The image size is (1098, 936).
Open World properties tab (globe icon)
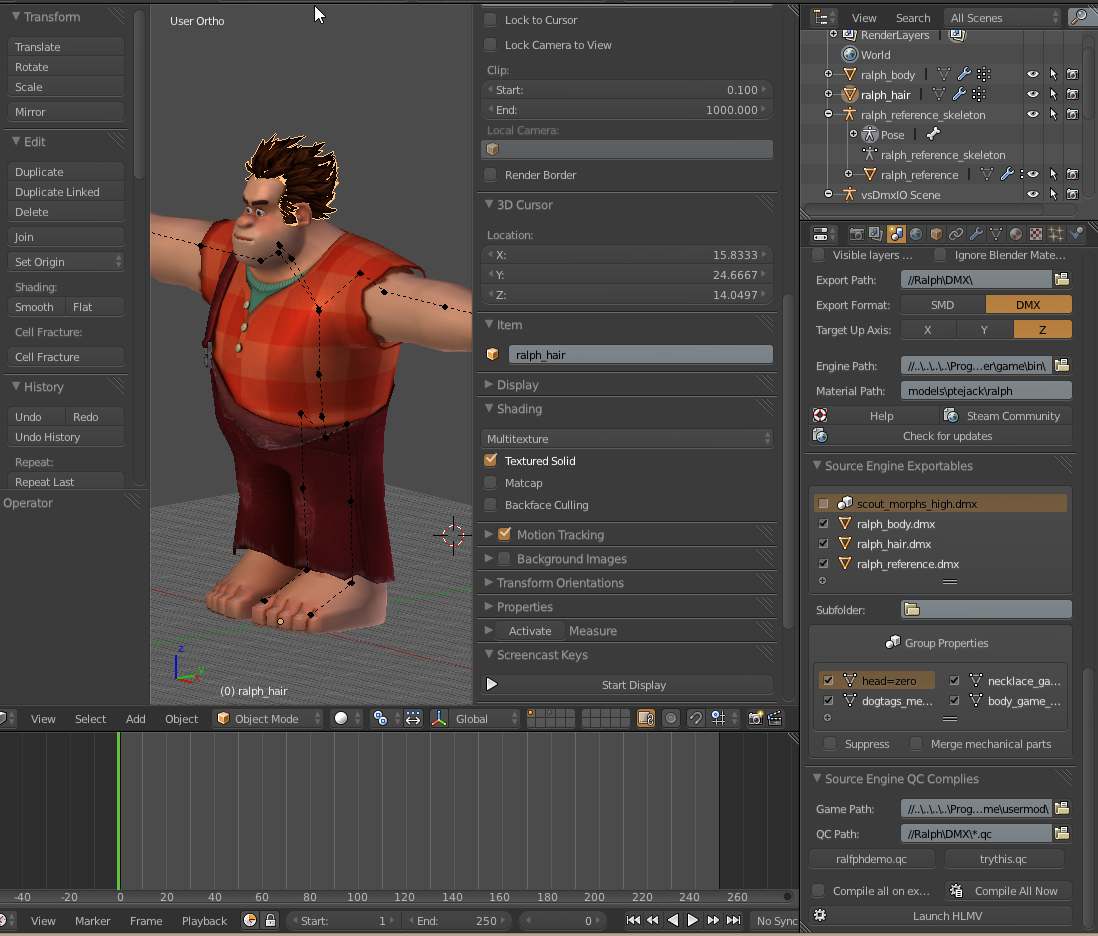click(x=916, y=234)
